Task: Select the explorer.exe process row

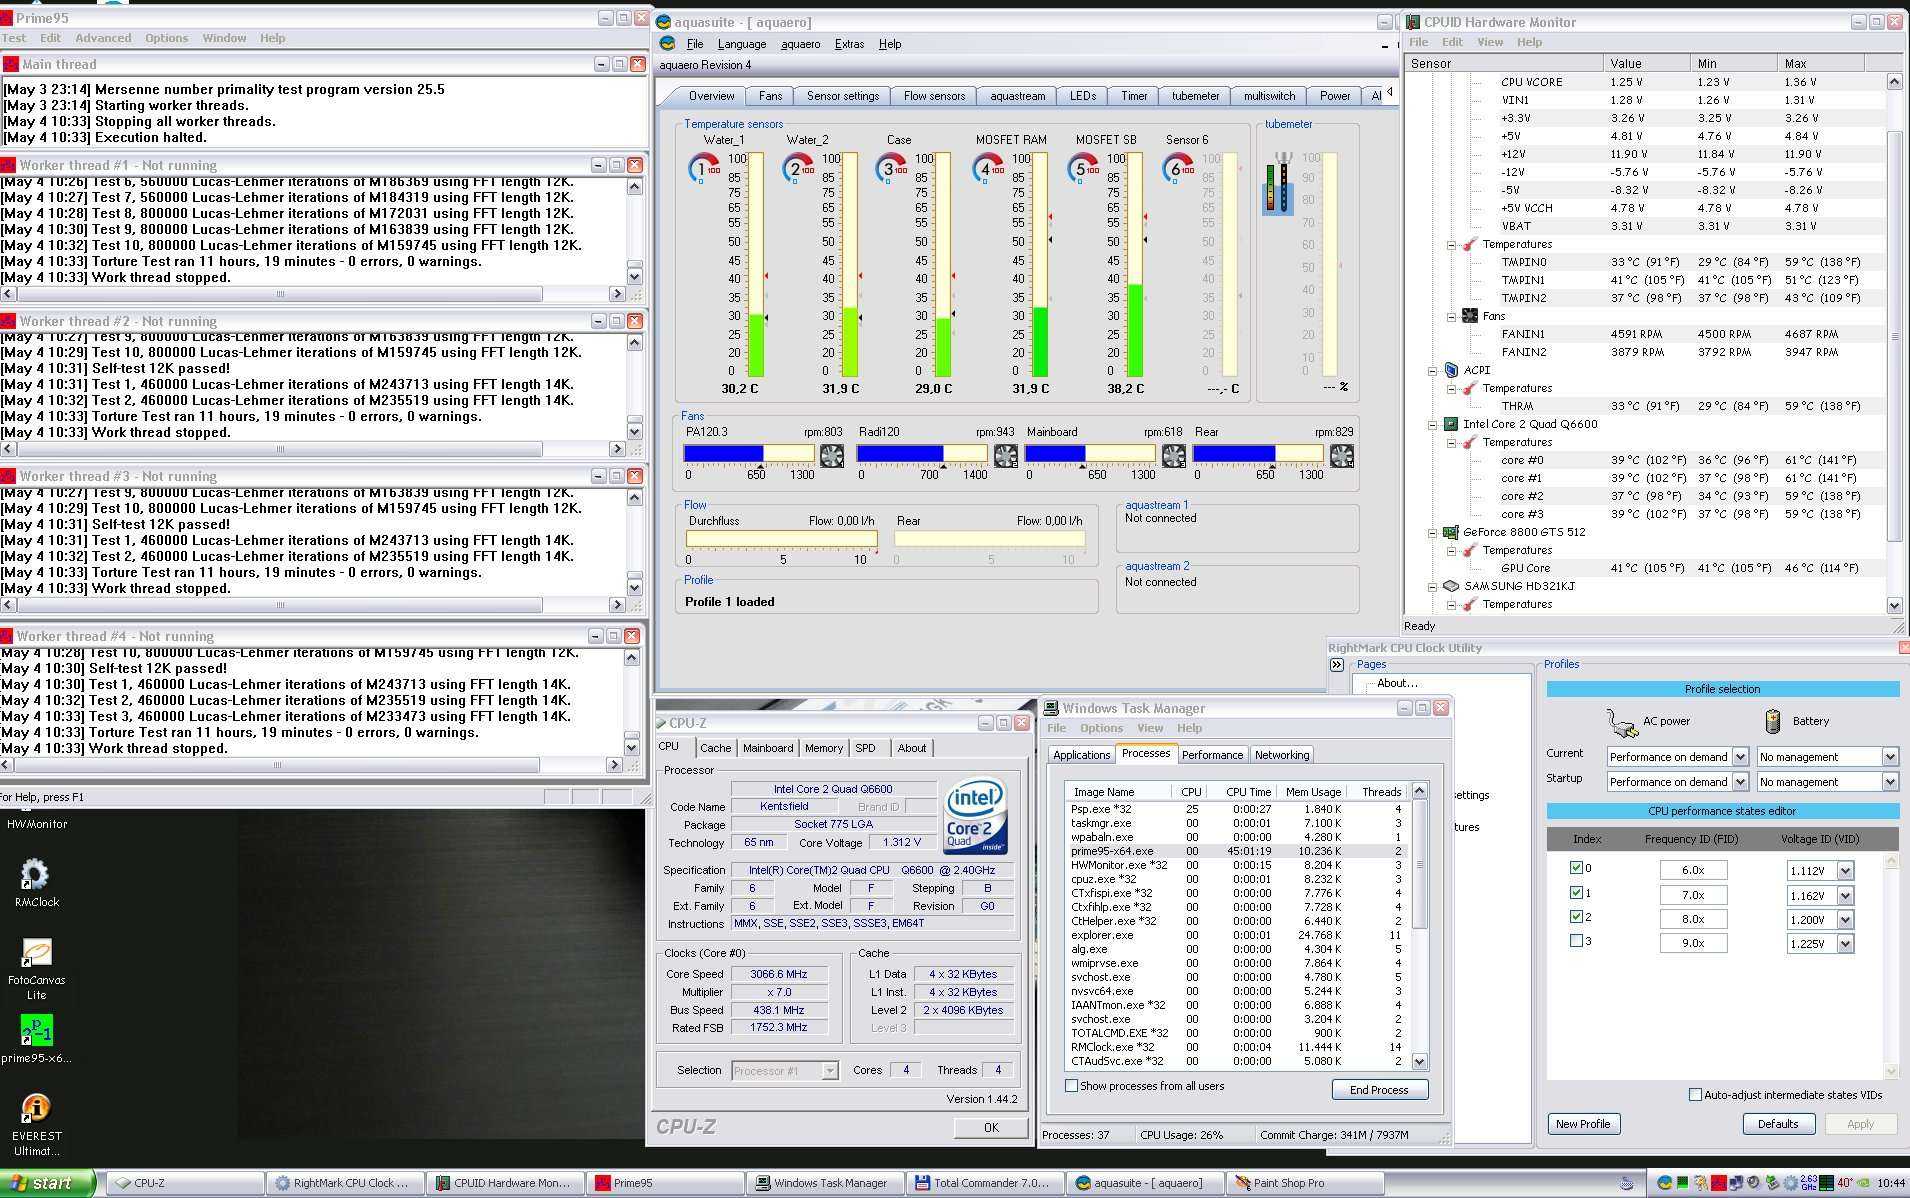Action: (x=1236, y=935)
